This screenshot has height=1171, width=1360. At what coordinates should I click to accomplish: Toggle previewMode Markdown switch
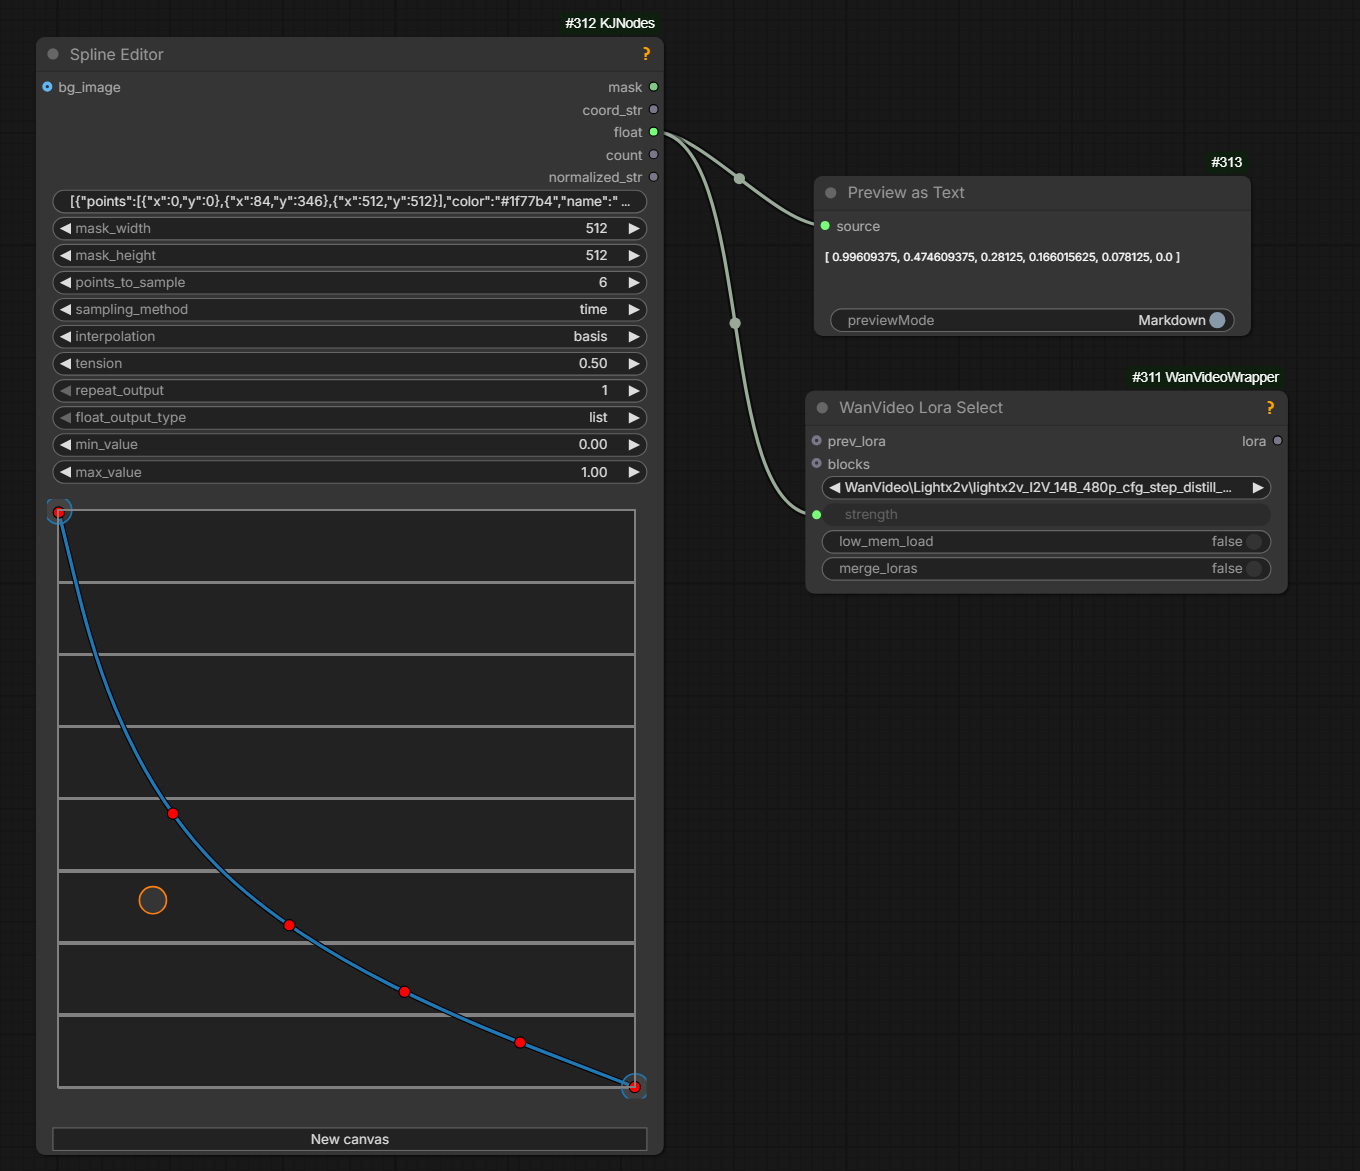point(1217,321)
